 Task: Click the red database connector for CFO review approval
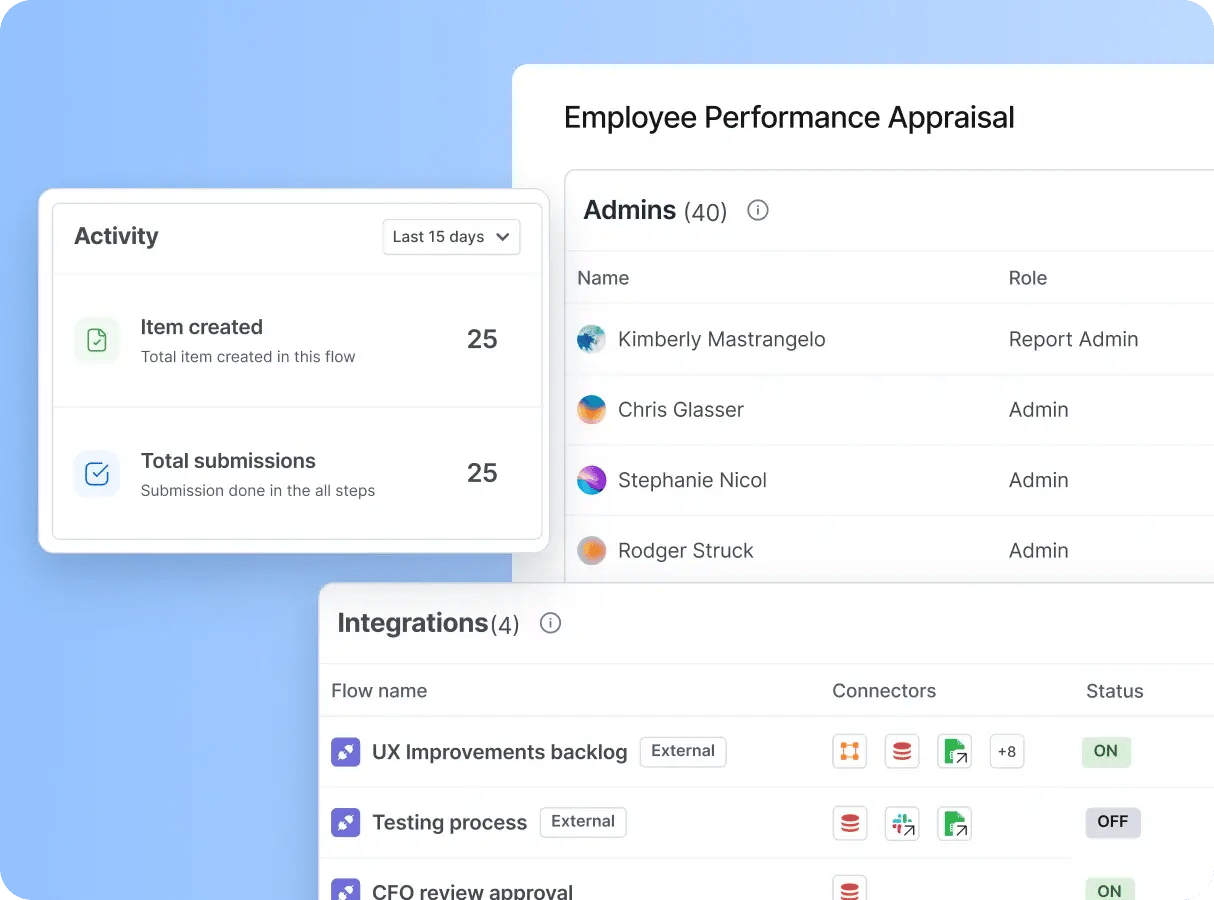click(x=850, y=888)
